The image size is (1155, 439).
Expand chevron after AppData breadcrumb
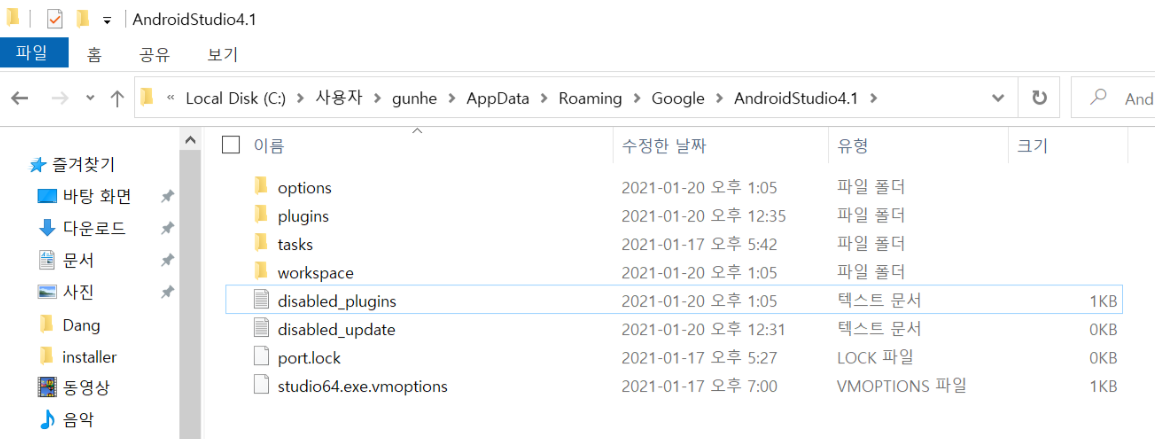544,98
